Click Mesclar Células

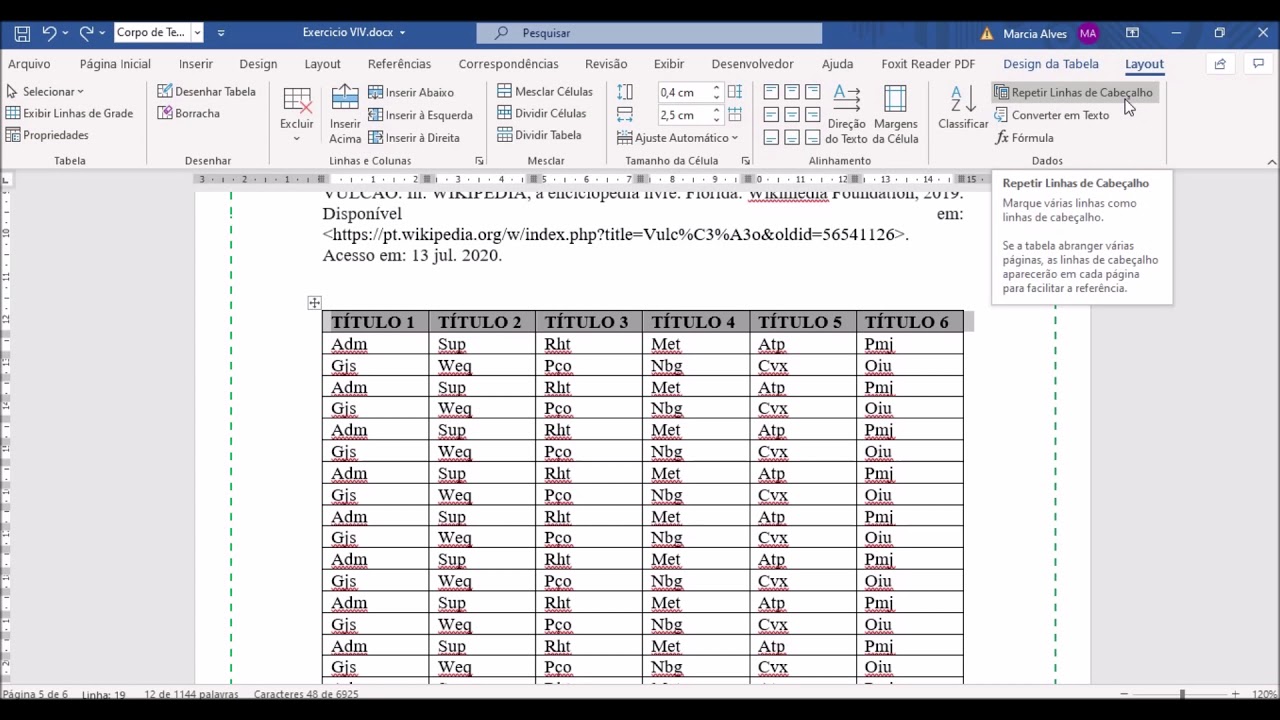[x=545, y=92]
